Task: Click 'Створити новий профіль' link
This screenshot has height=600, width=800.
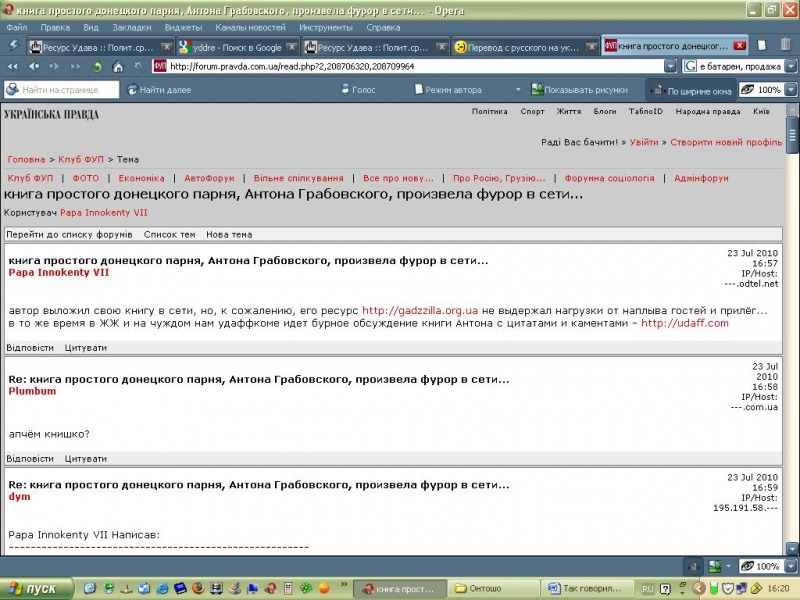Action: coord(726,143)
